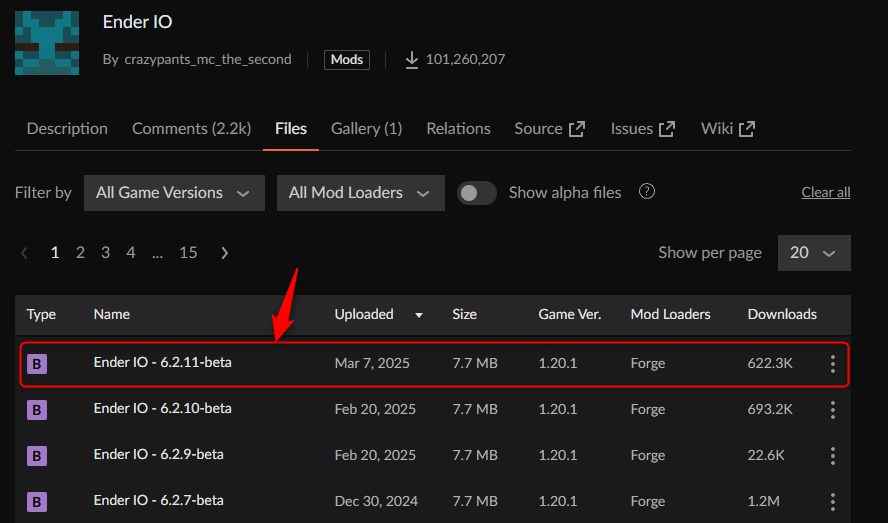888x523 pixels.
Task: Click beta badge for 6.2.11-beta file
Action: pos(37,364)
